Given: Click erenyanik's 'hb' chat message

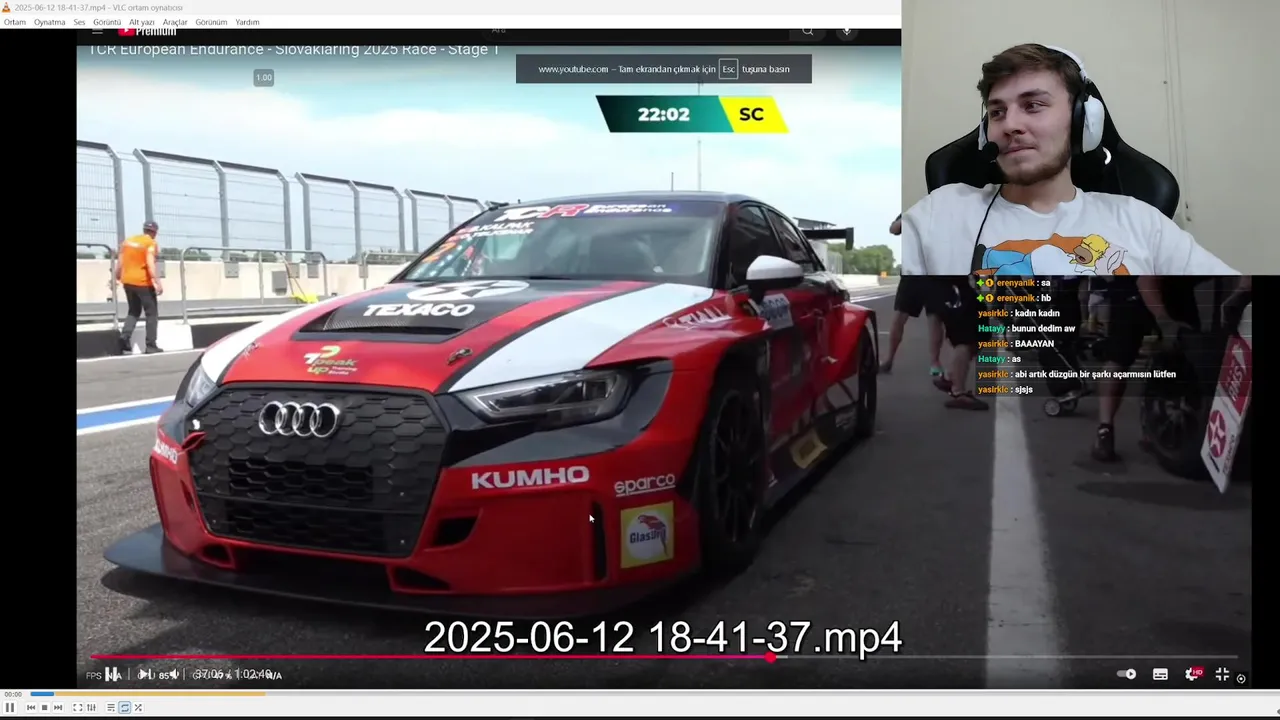Looking at the screenshot, I should coord(1015,298).
